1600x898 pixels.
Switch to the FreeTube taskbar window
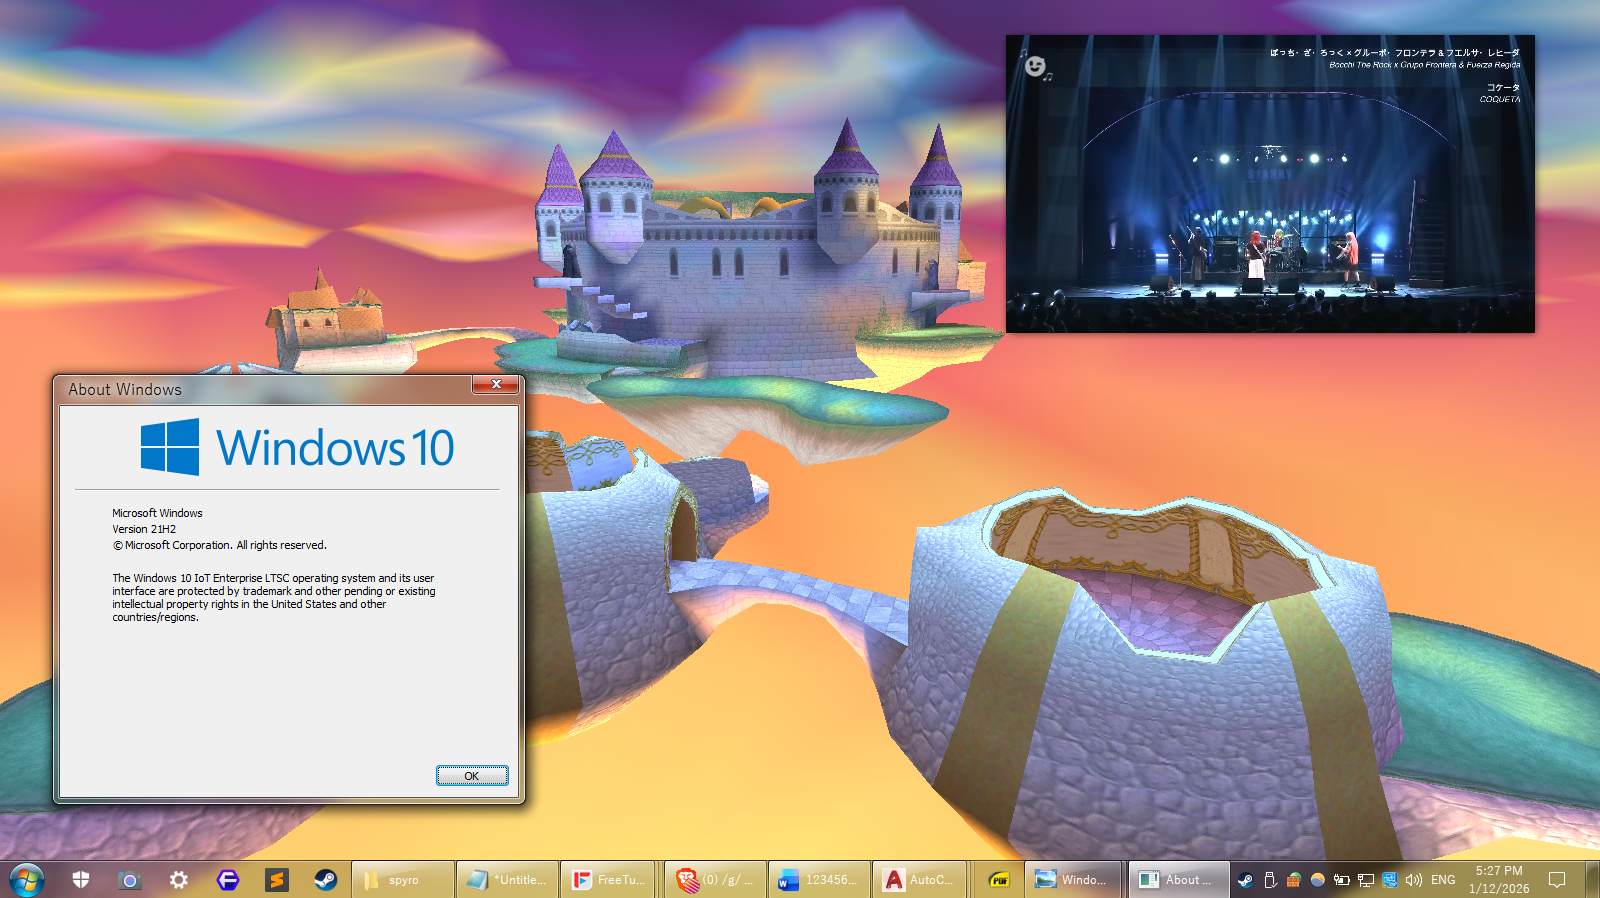(x=609, y=880)
